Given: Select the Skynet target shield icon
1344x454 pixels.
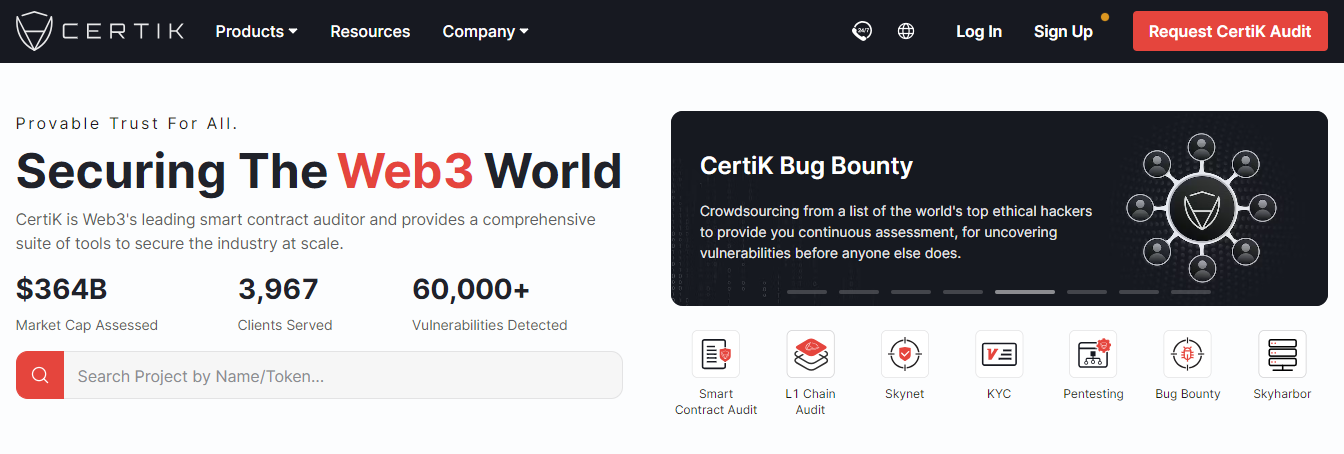Looking at the screenshot, I should pos(905,354).
